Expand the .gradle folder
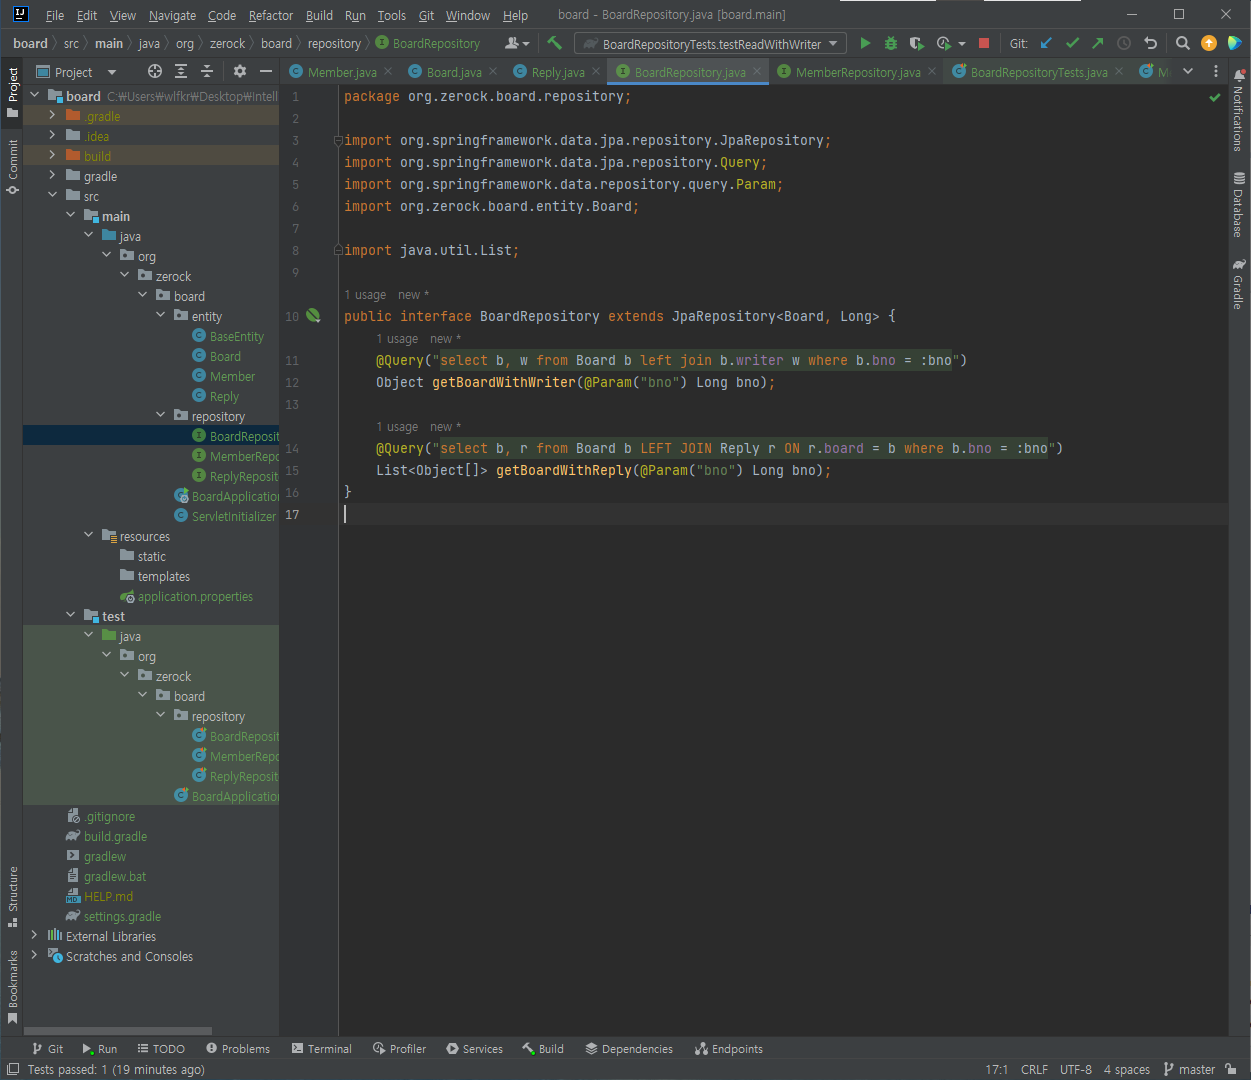 (x=52, y=115)
